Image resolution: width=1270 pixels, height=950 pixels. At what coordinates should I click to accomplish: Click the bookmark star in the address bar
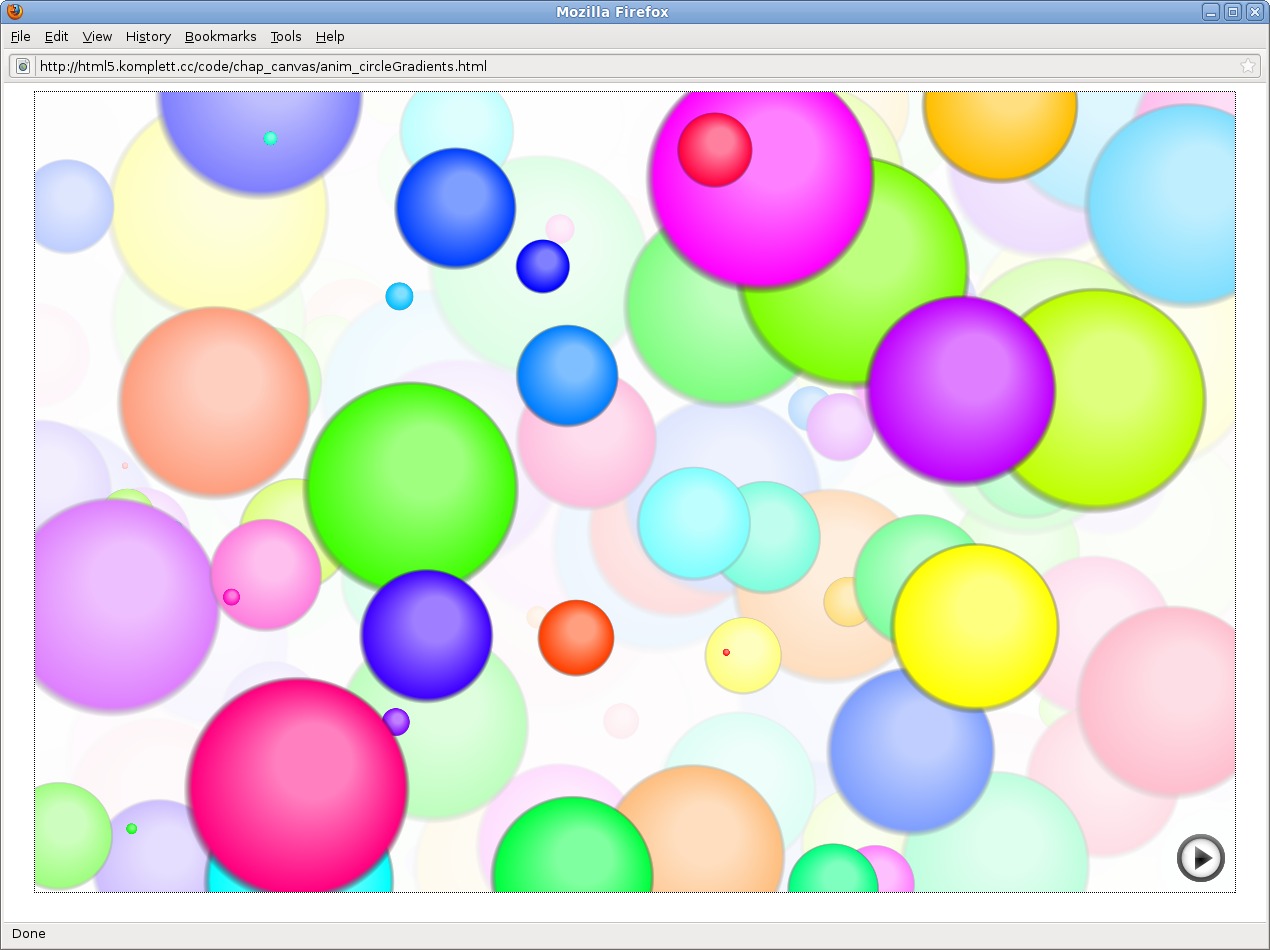point(1247,66)
